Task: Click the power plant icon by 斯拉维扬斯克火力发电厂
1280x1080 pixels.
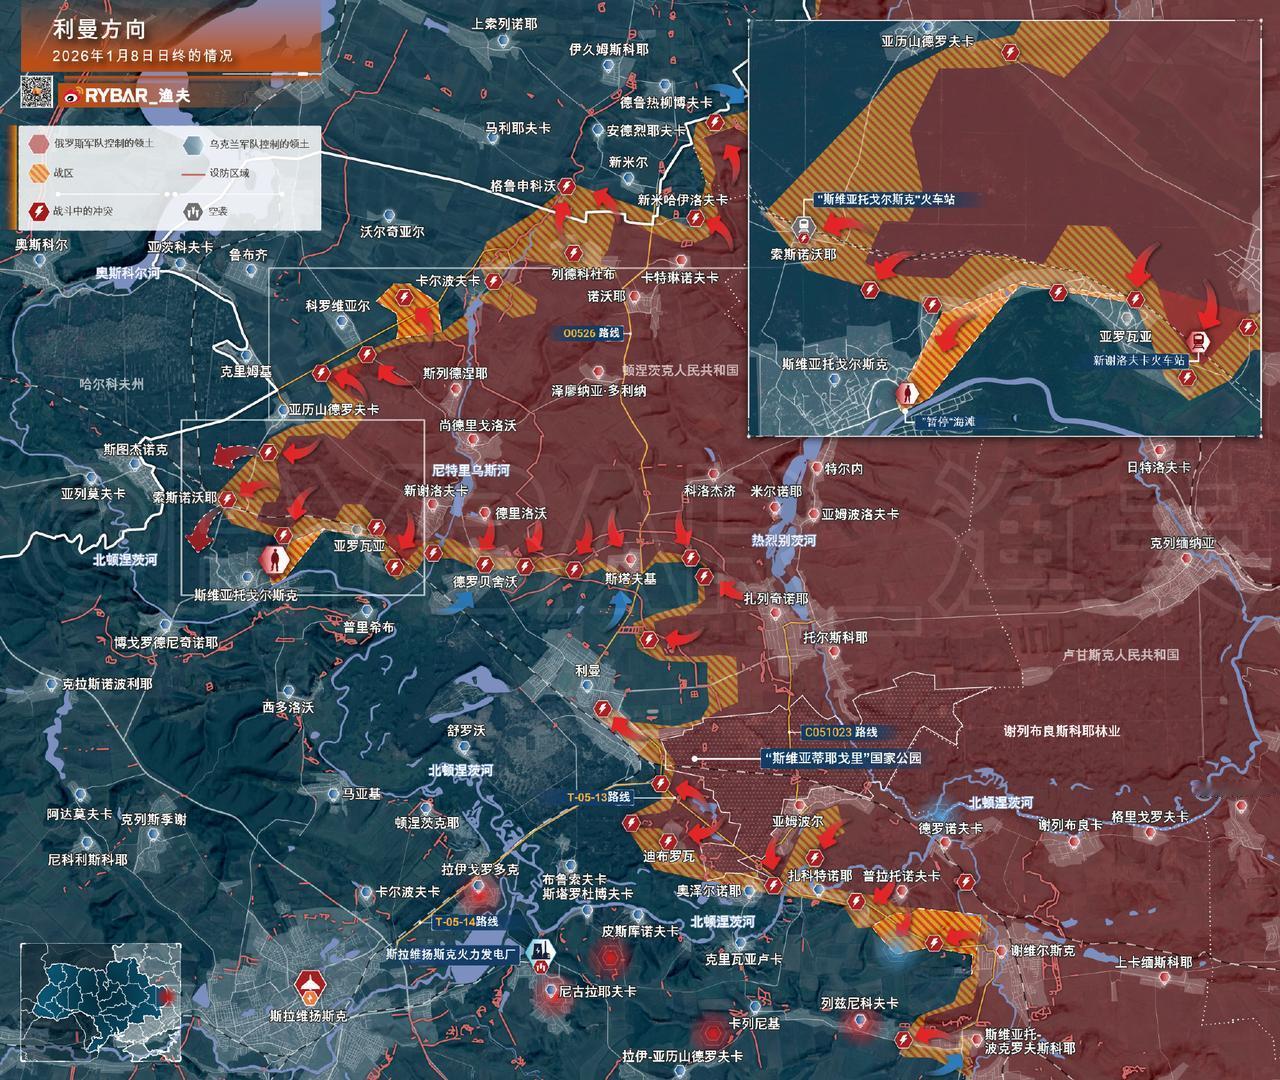Action: tap(542, 953)
